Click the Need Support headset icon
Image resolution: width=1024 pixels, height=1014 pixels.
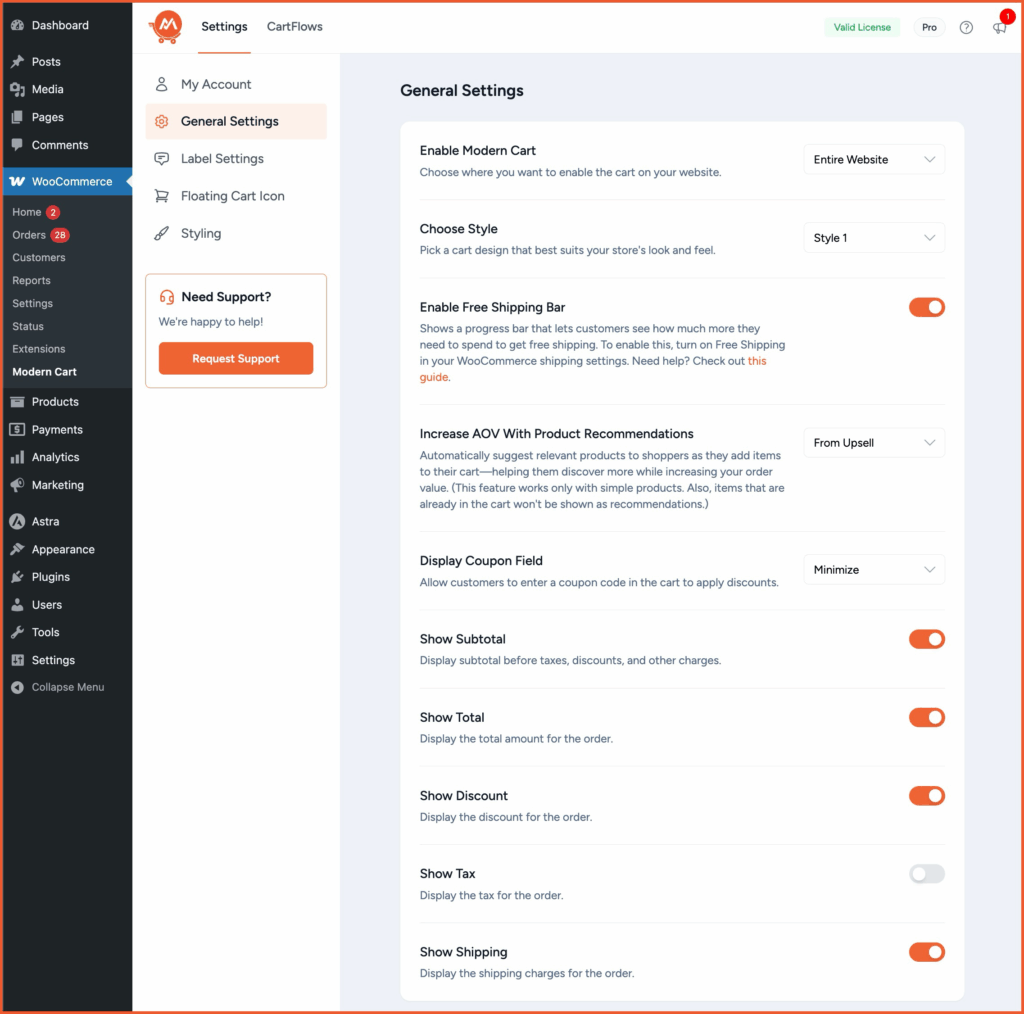pyautogui.click(x=167, y=297)
